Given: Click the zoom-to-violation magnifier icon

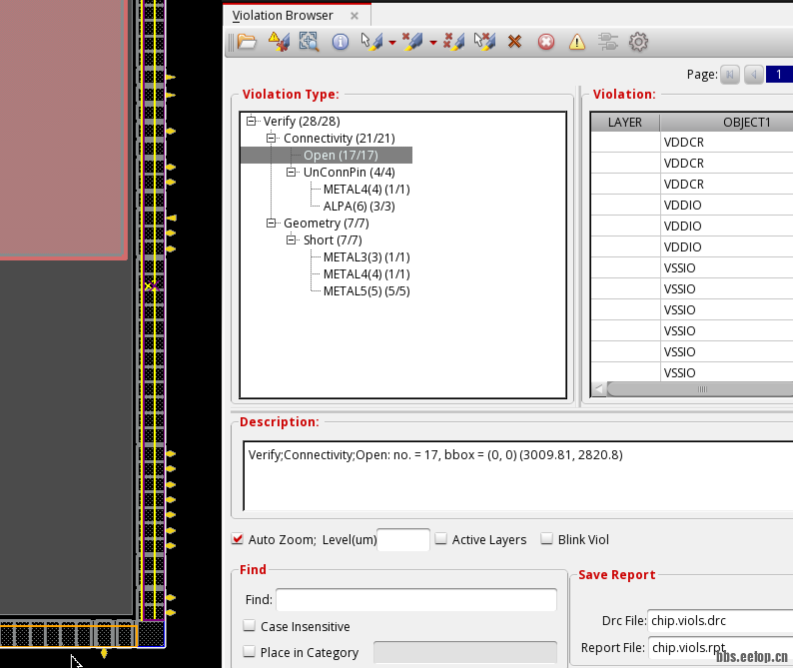Looking at the screenshot, I should point(308,42).
